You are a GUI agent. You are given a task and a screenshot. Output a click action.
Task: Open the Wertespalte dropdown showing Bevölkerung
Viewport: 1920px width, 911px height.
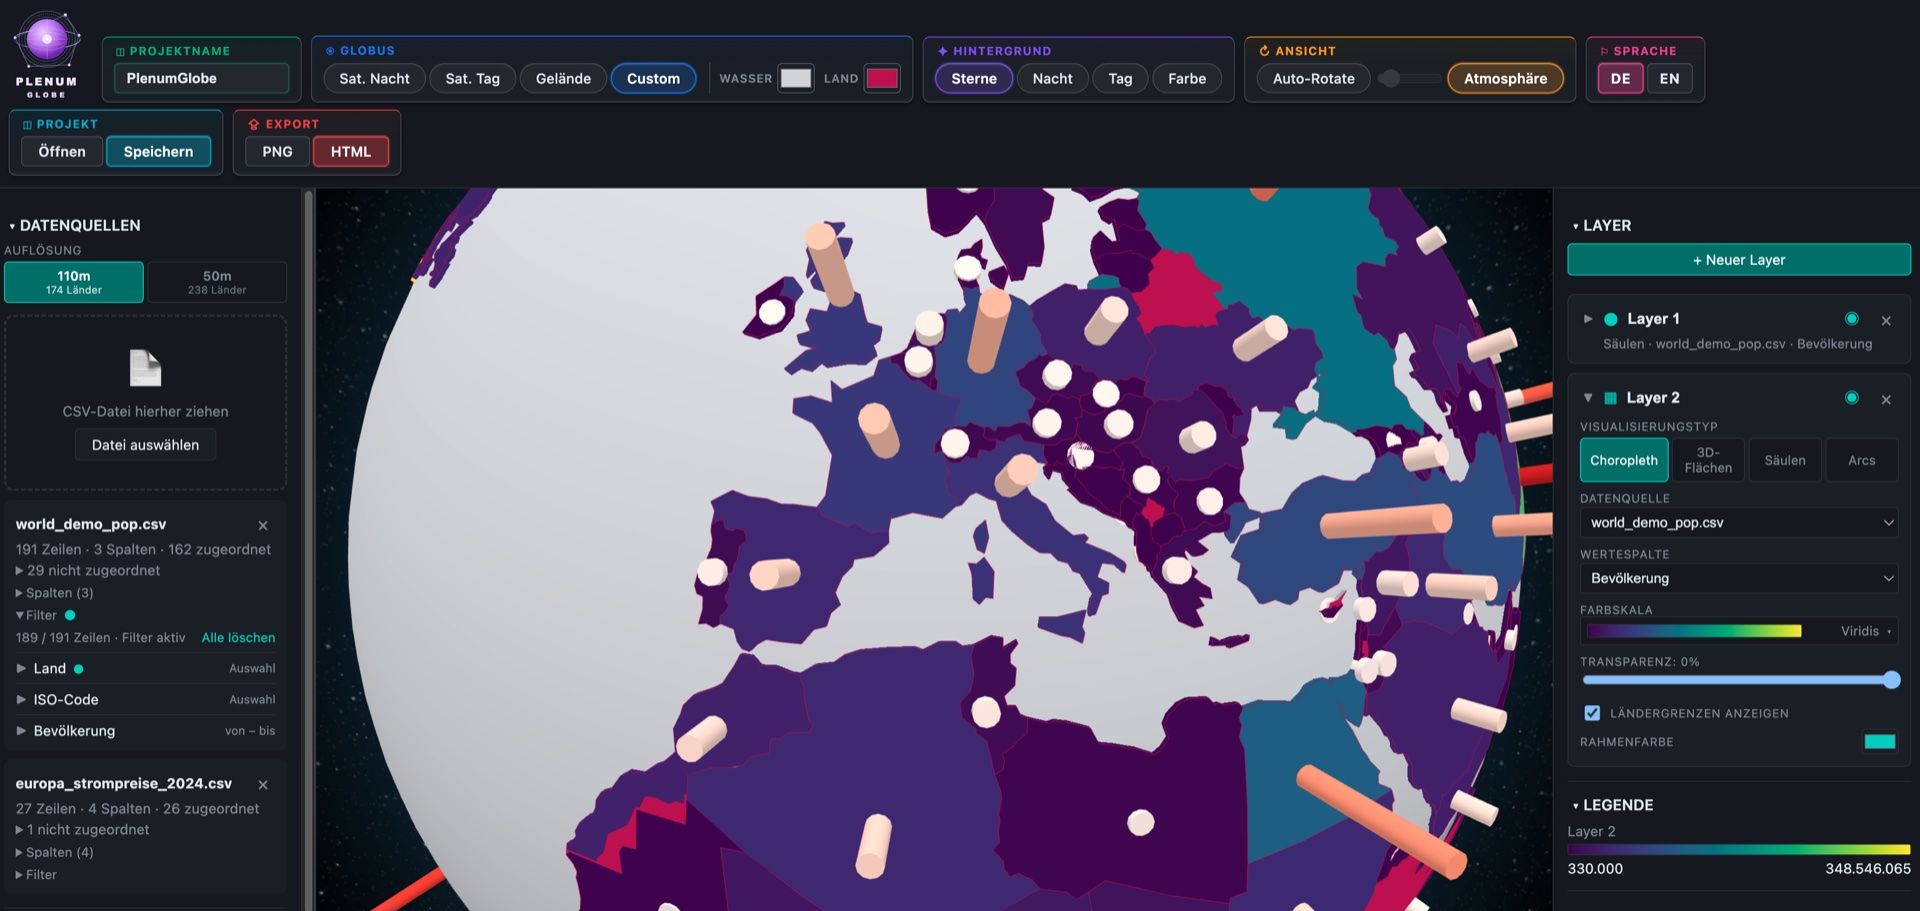(1739, 578)
